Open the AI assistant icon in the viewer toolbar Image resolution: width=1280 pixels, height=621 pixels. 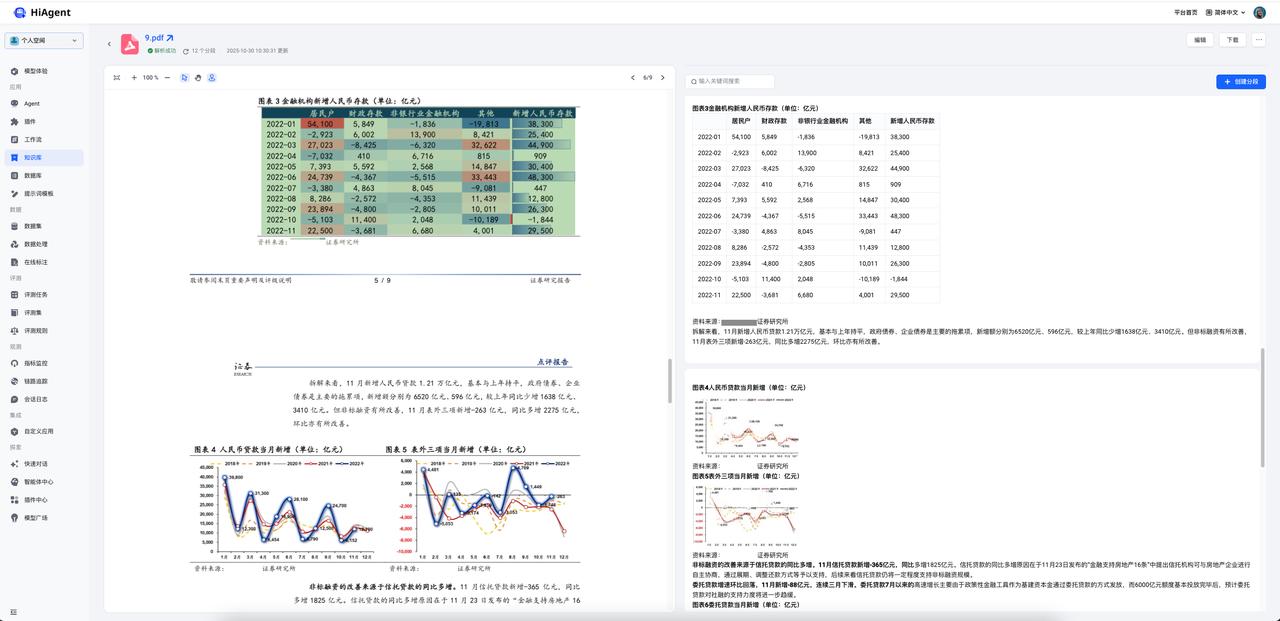(212, 77)
